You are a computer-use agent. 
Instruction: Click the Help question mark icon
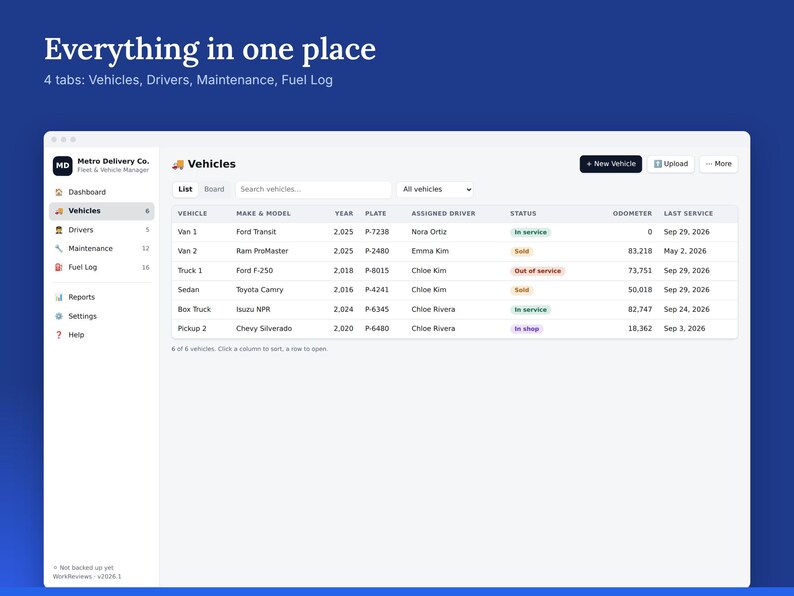click(59, 335)
